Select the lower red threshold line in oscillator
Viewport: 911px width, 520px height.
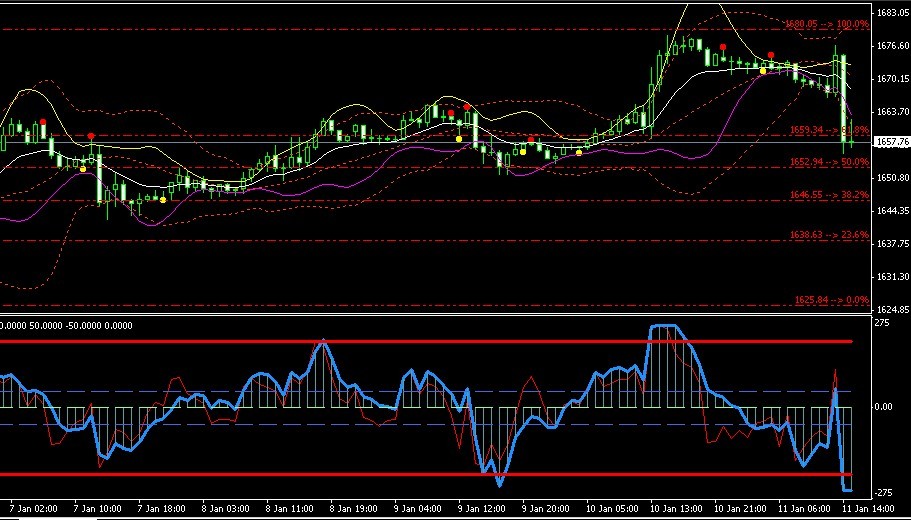point(426,475)
